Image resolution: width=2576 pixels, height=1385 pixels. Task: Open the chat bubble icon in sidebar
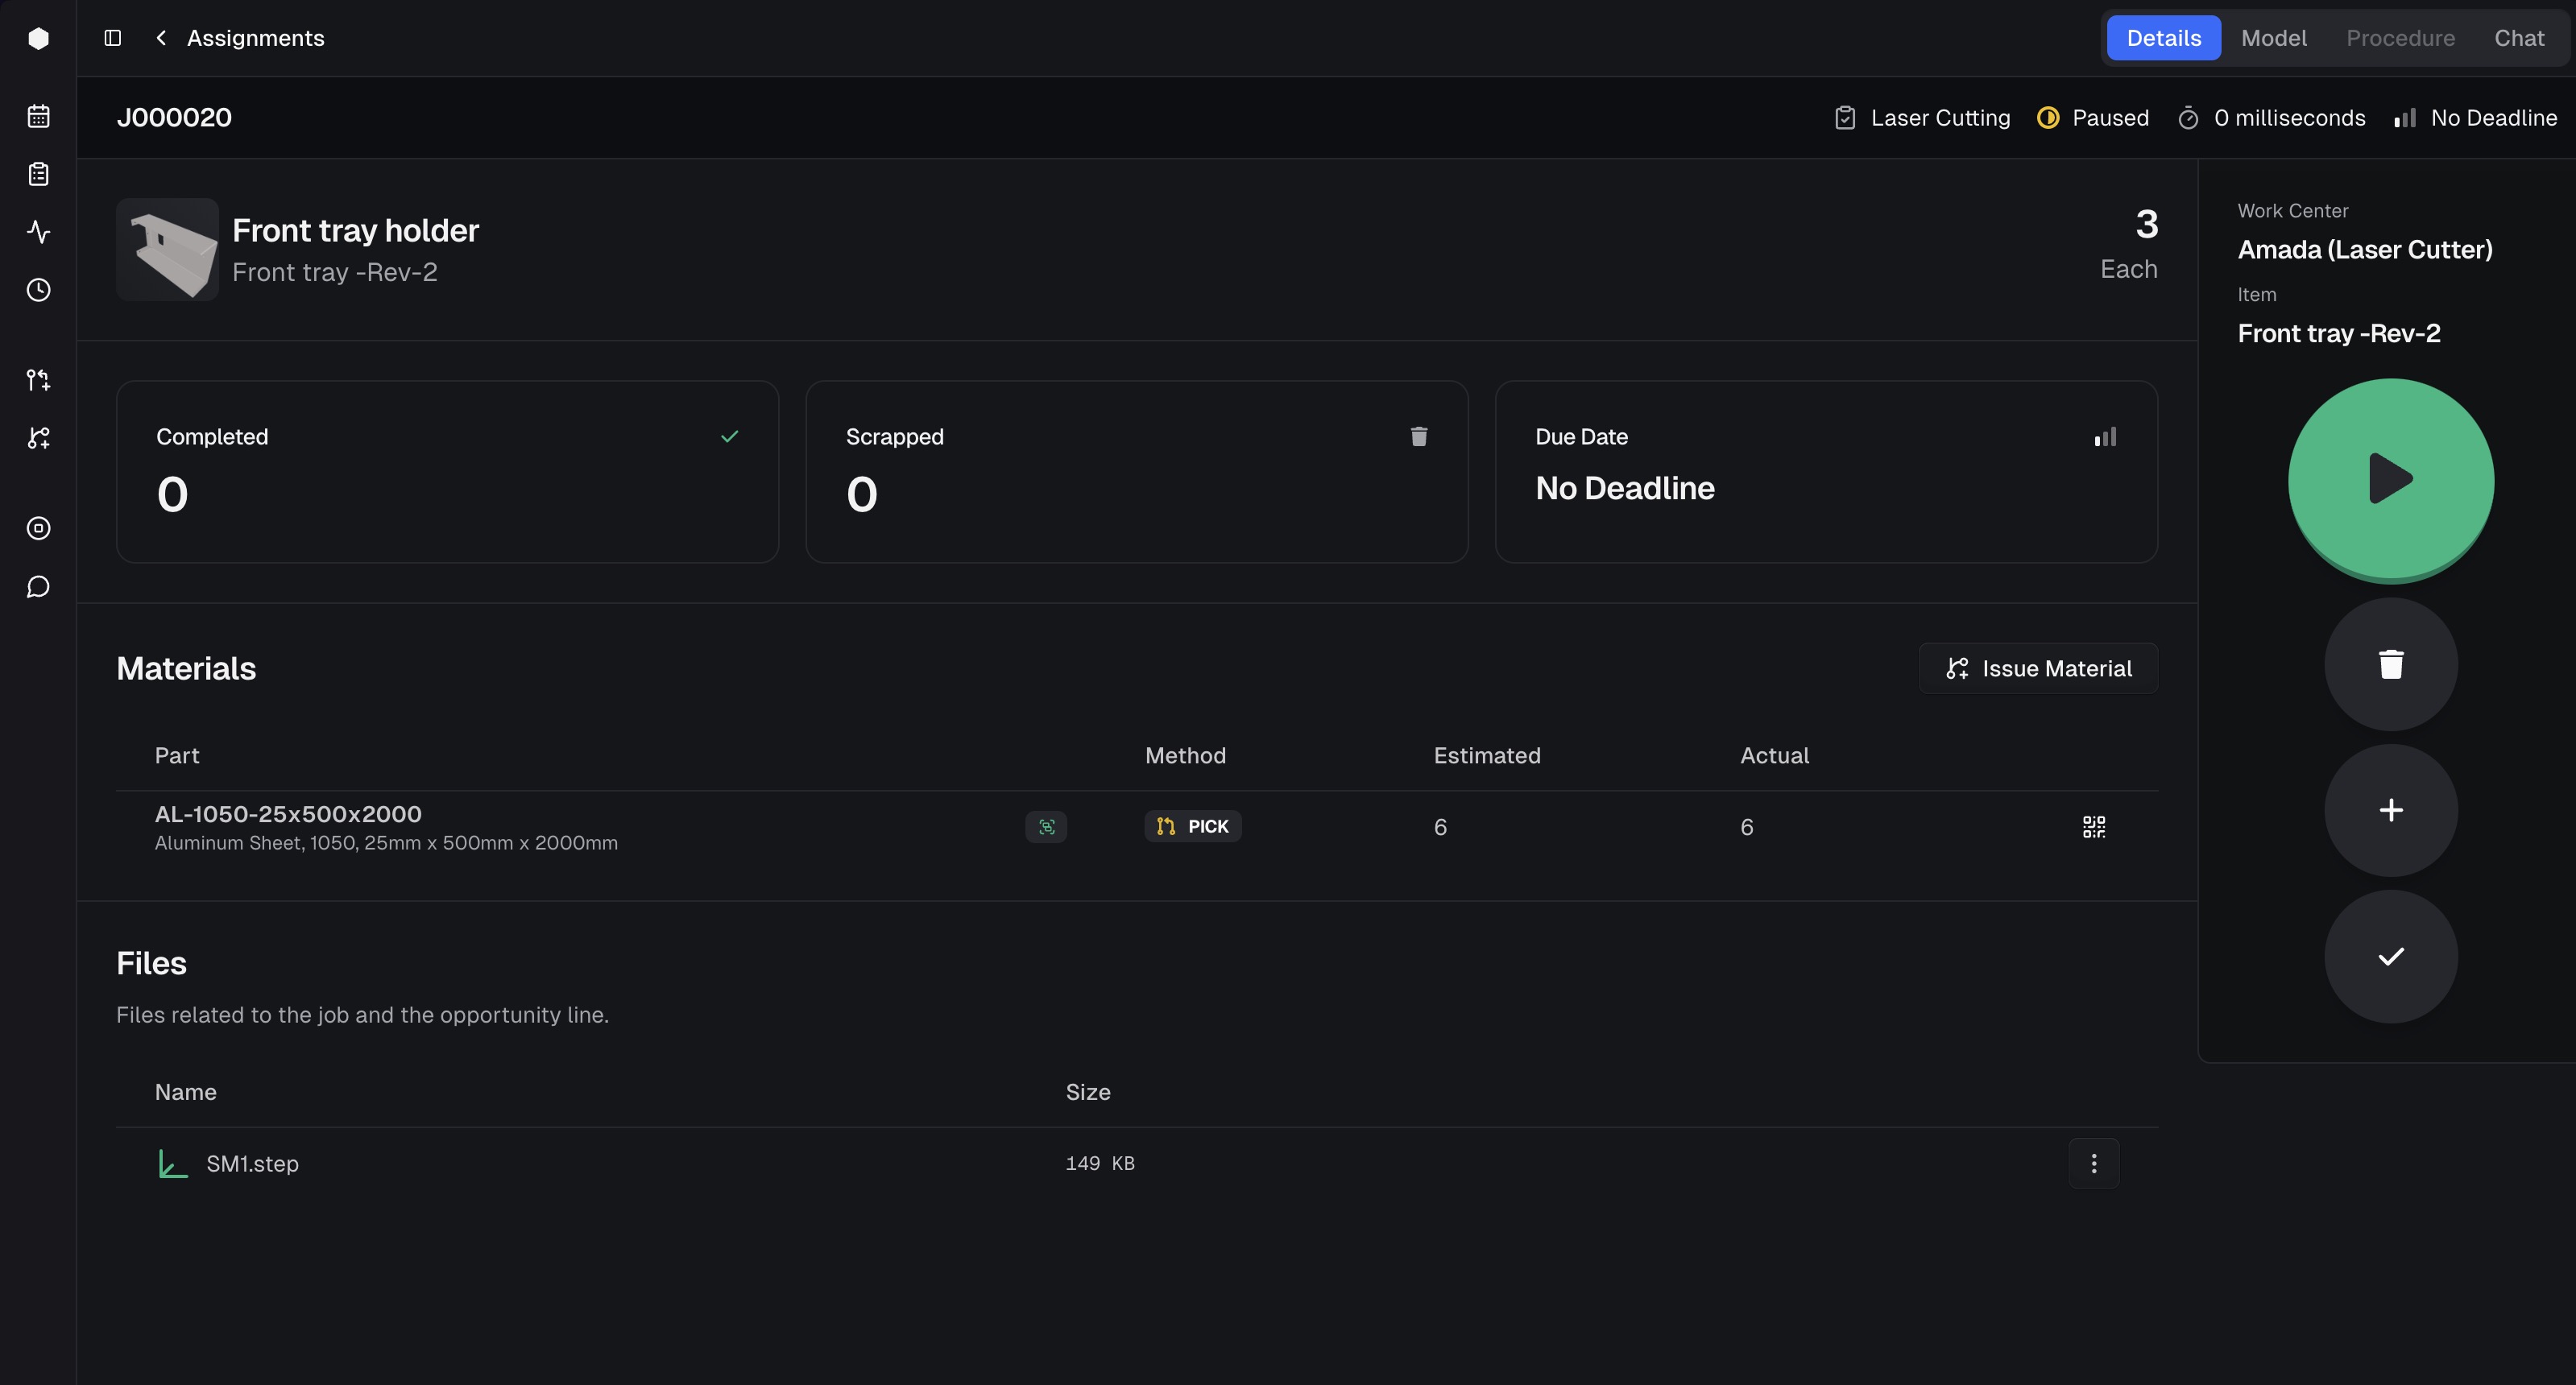[38, 586]
